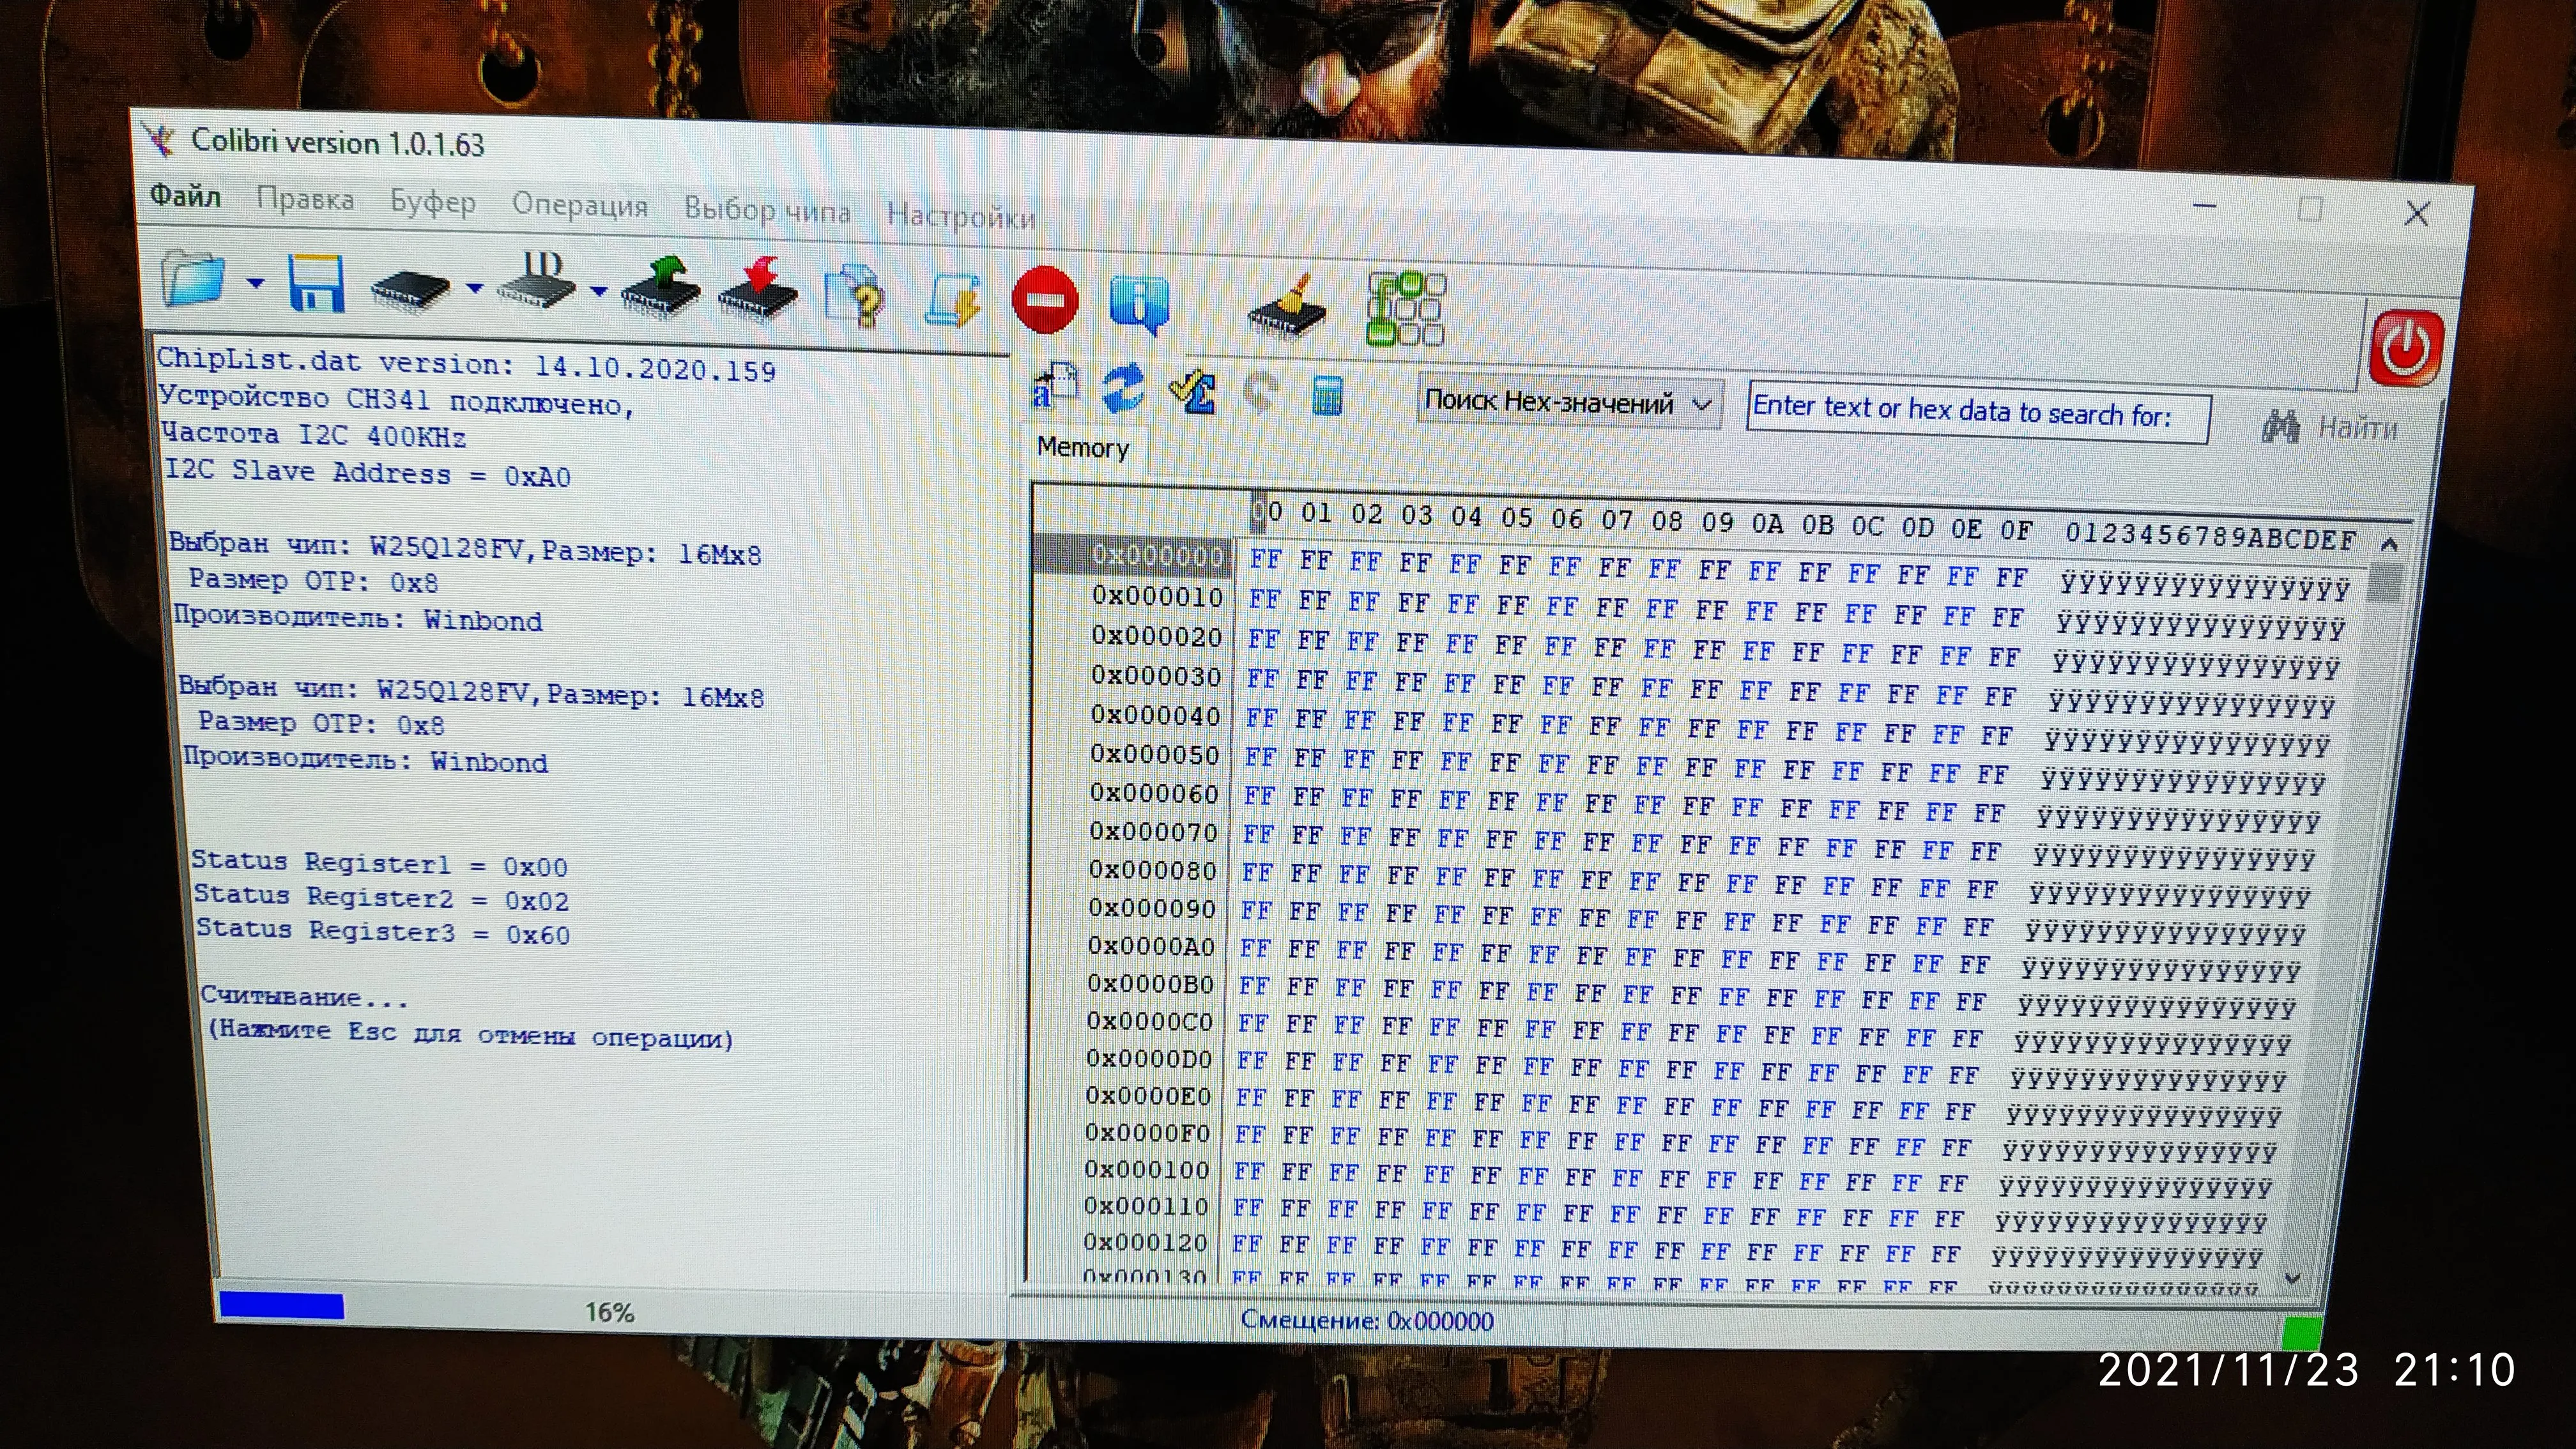Open the Файл menu
Image resolution: width=2576 pixels, height=1449 pixels.
pos(185,195)
